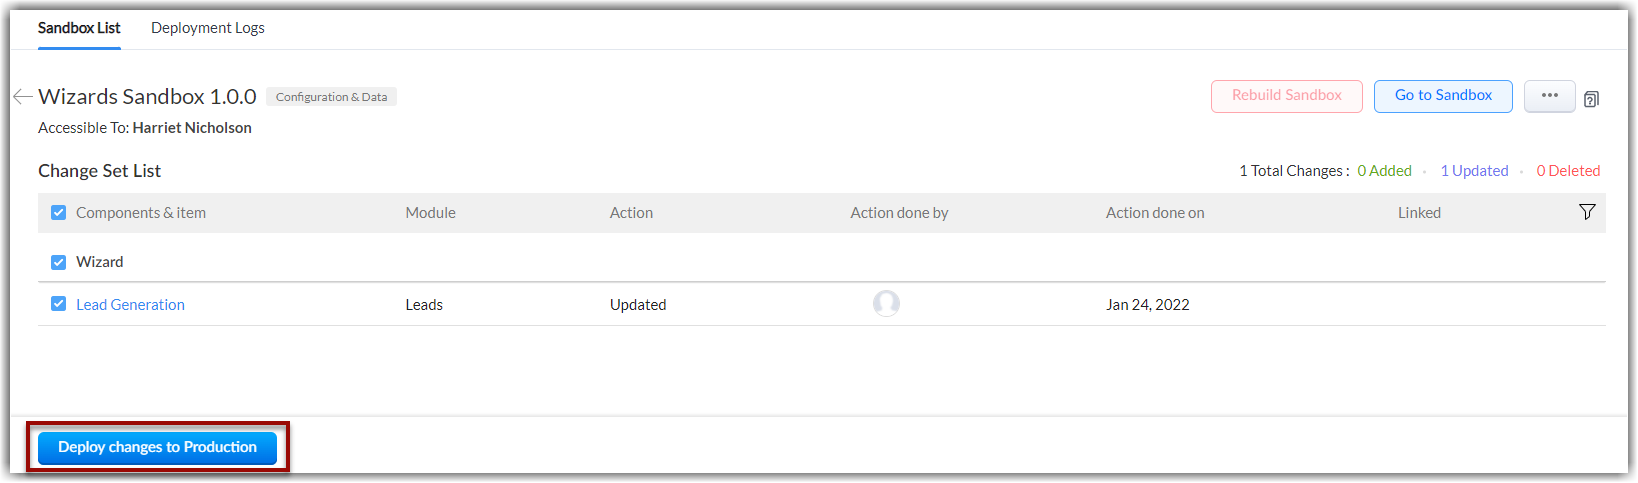1638x483 pixels.
Task: Open the filter icon in the table header
Action: pyautogui.click(x=1586, y=212)
